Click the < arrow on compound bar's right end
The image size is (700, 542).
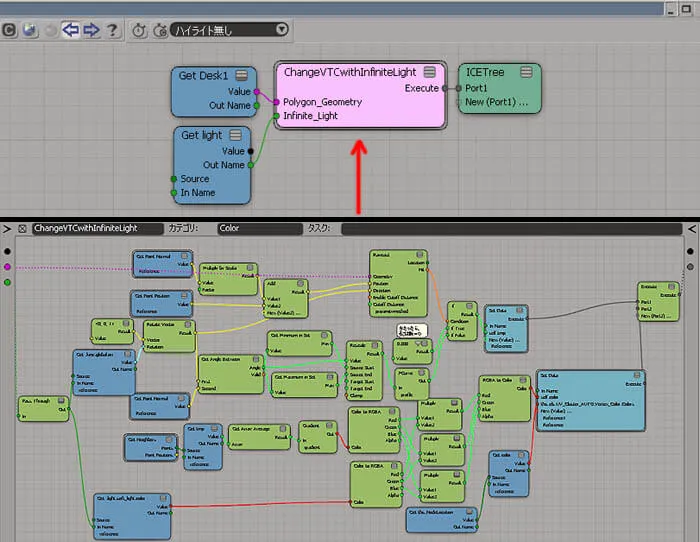pos(692,229)
